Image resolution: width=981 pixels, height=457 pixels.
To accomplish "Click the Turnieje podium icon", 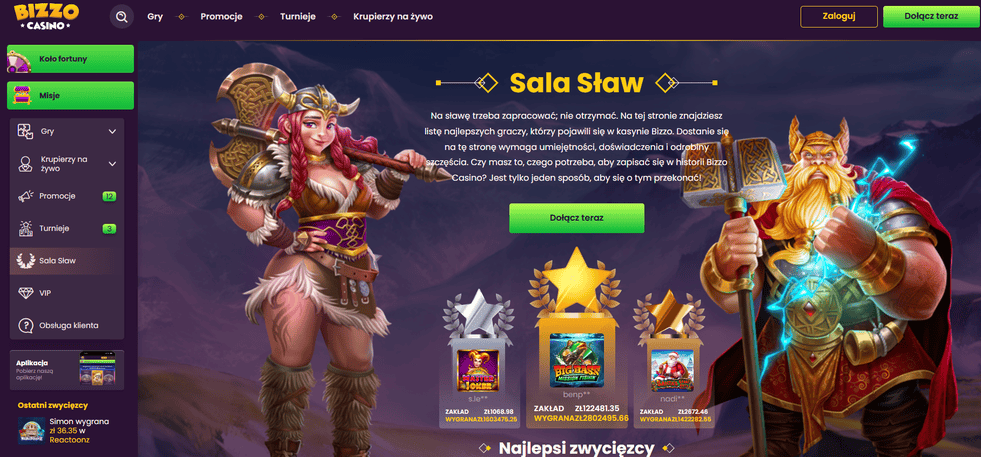I will [x=26, y=228].
